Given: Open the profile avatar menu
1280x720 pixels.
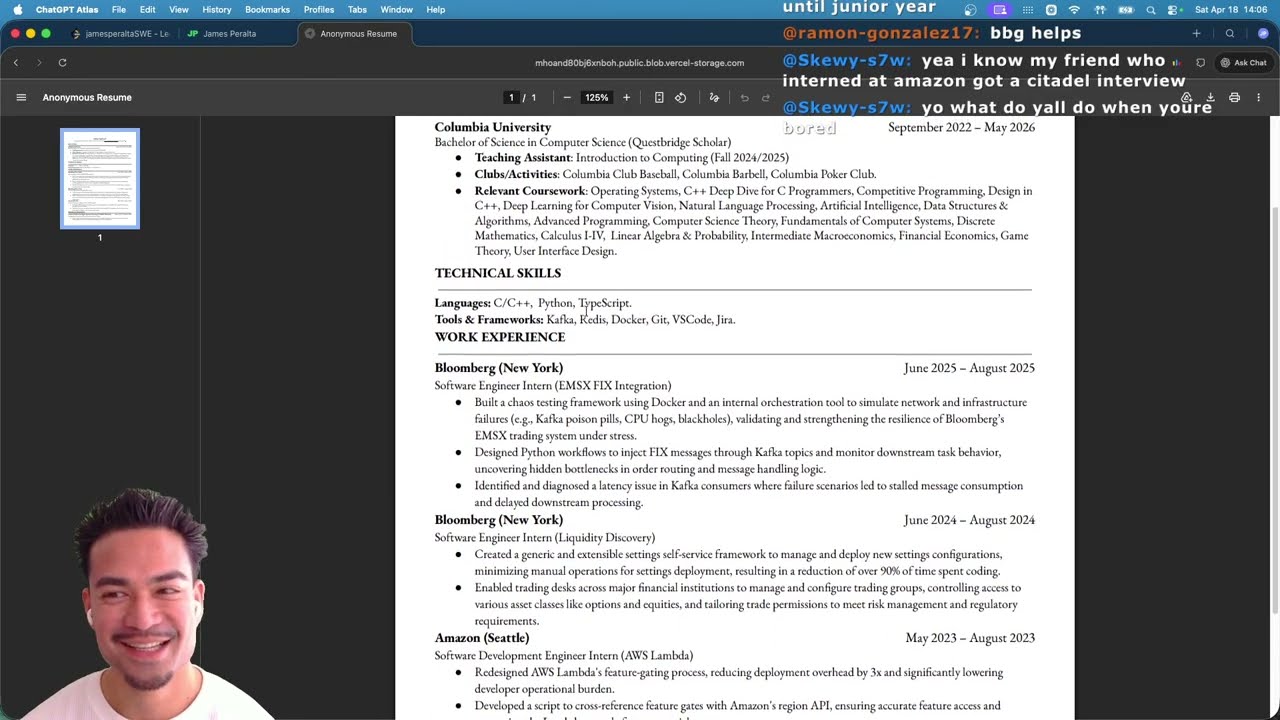Looking at the screenshot, I should pos(1263,33).
